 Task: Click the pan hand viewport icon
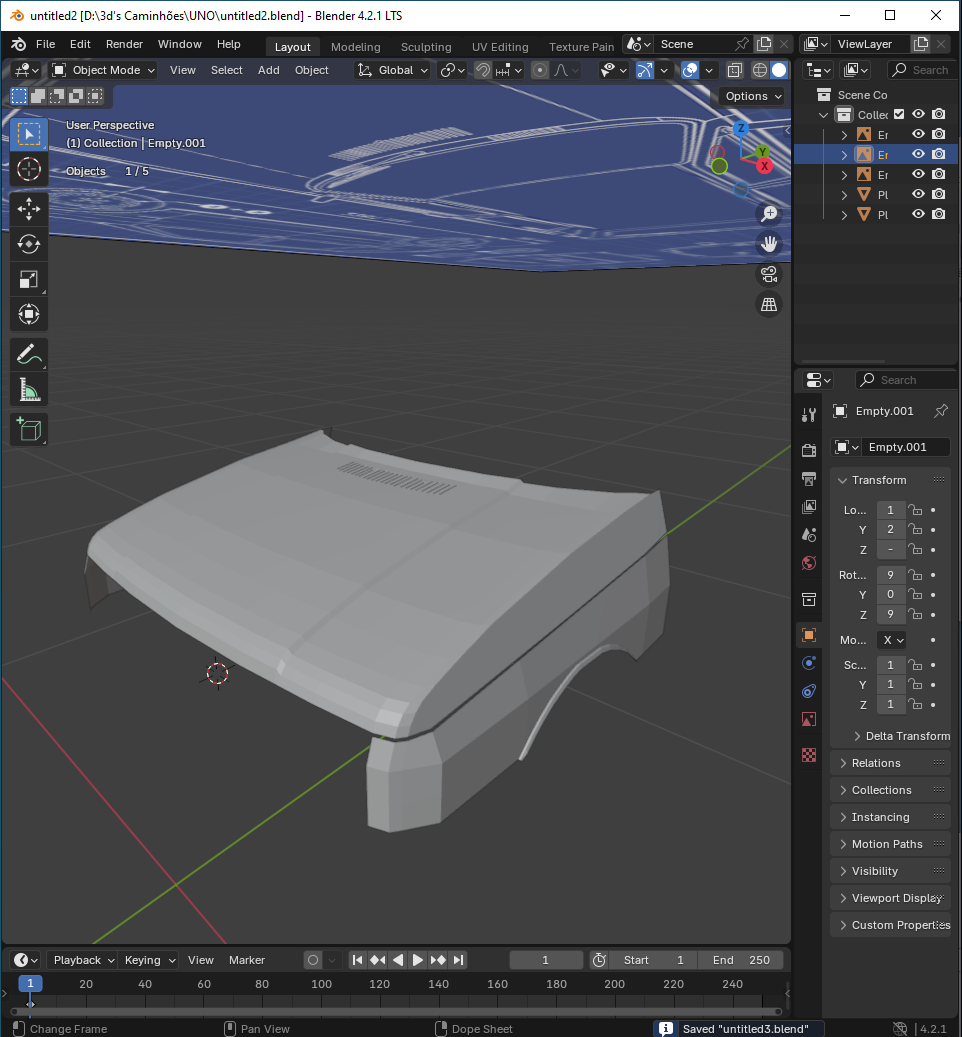click(769, 244)
